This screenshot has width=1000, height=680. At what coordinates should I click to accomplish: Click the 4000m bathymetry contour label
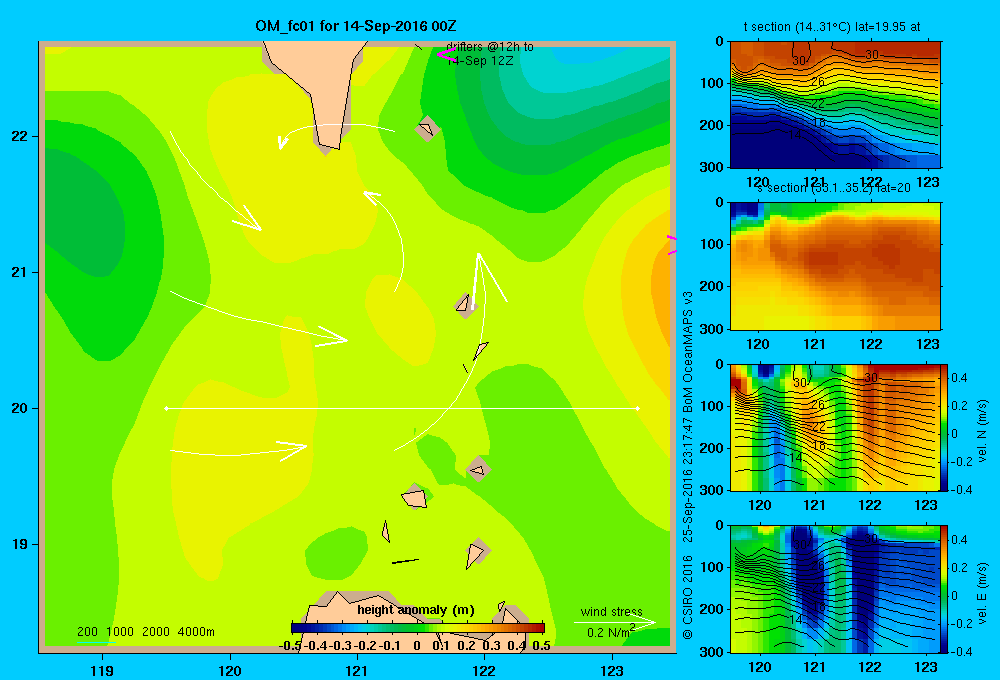pos(196,632)
